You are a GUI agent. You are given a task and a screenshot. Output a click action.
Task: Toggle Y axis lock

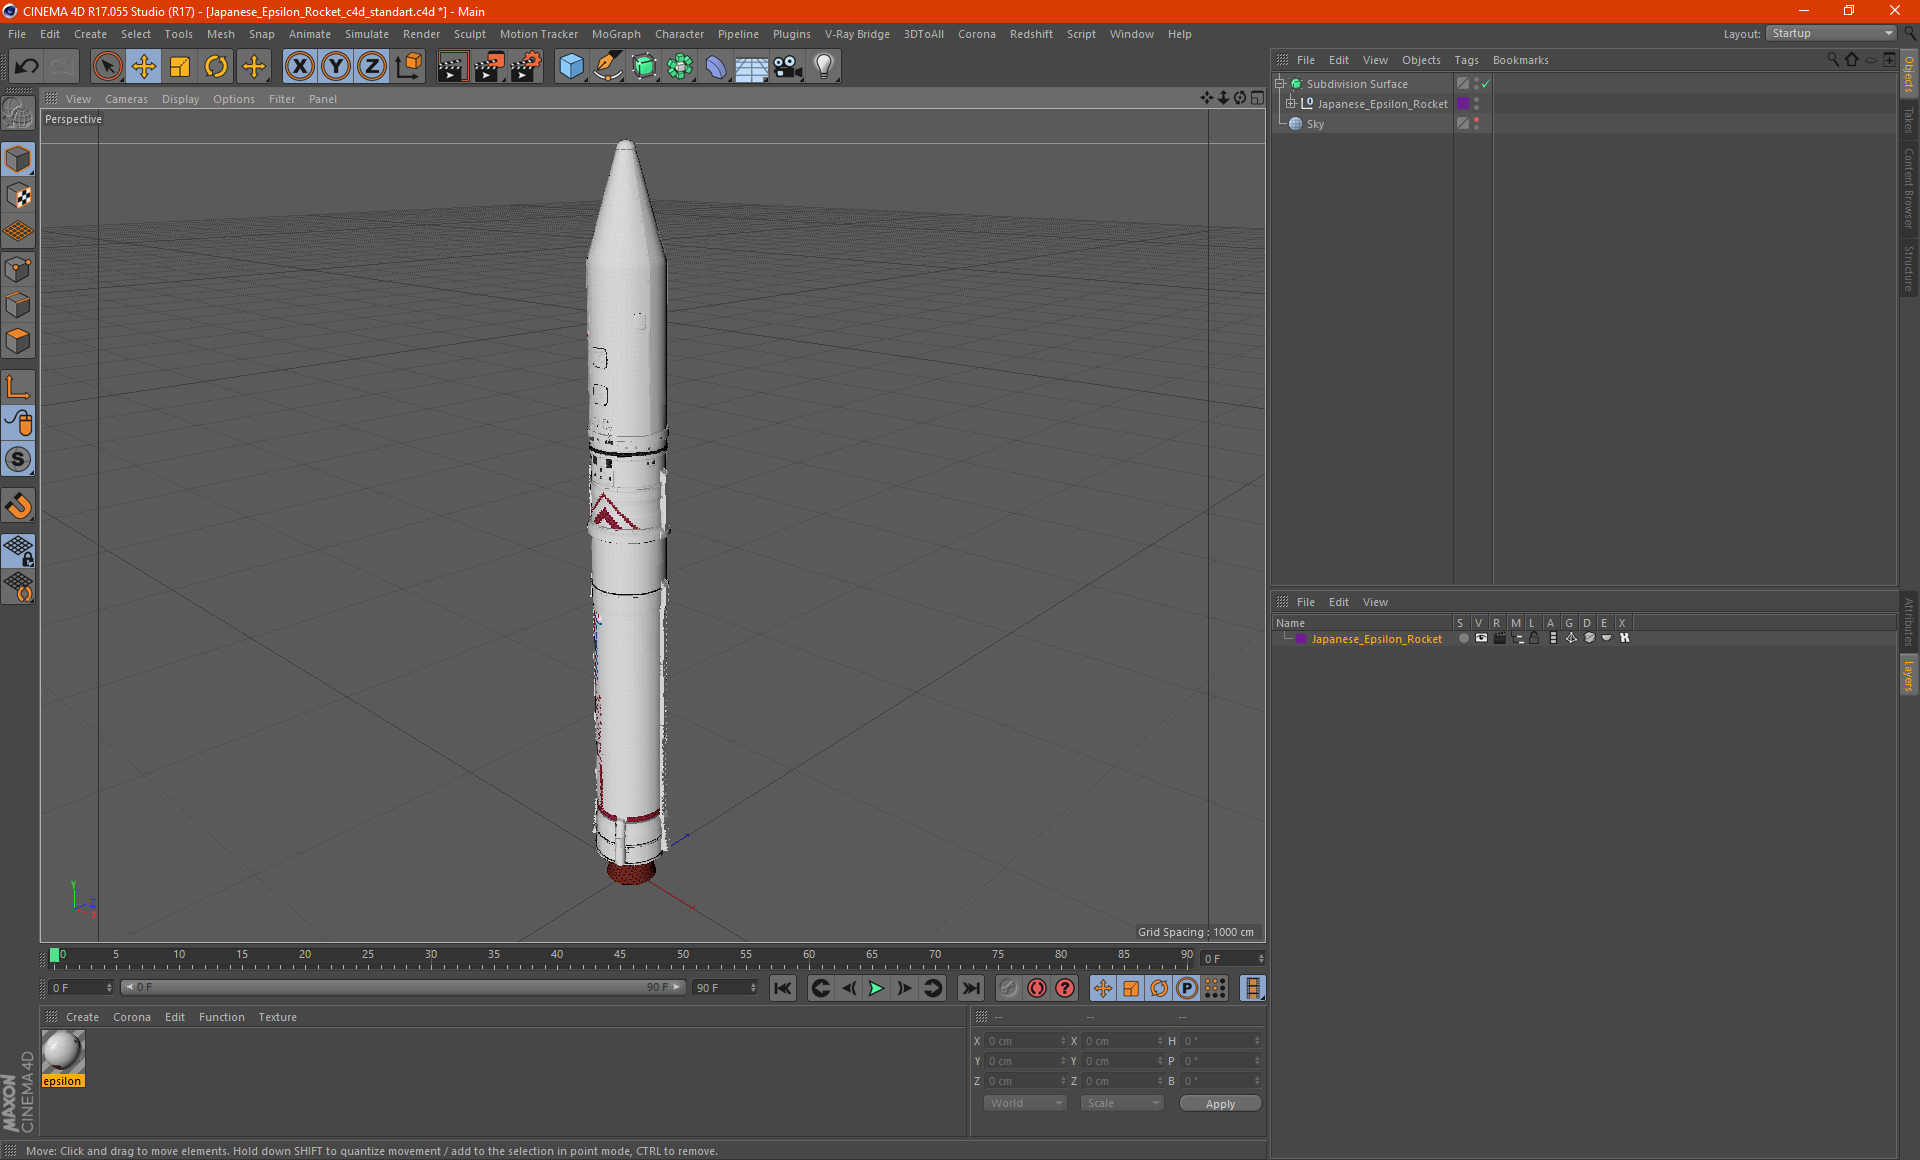336,67
